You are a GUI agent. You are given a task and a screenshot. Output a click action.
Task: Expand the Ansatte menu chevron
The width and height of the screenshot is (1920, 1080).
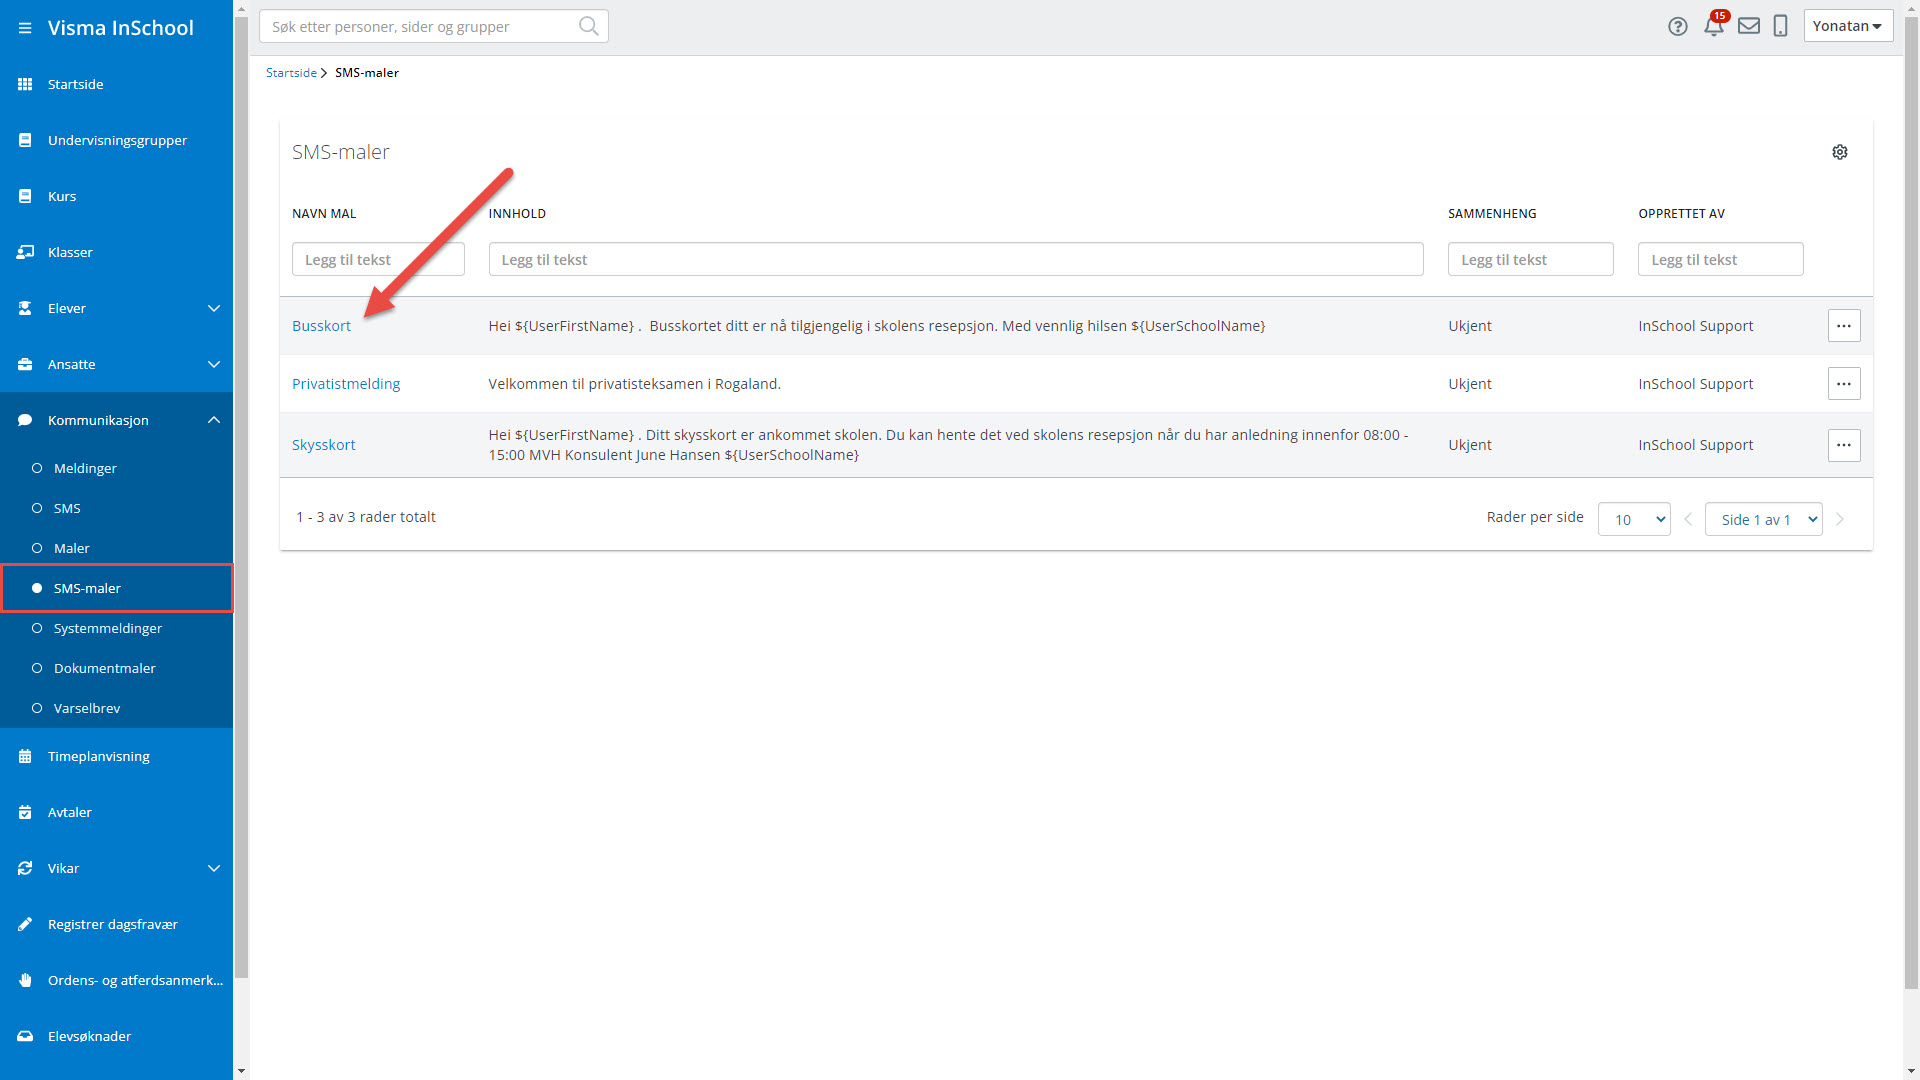[x=214, y=364]
